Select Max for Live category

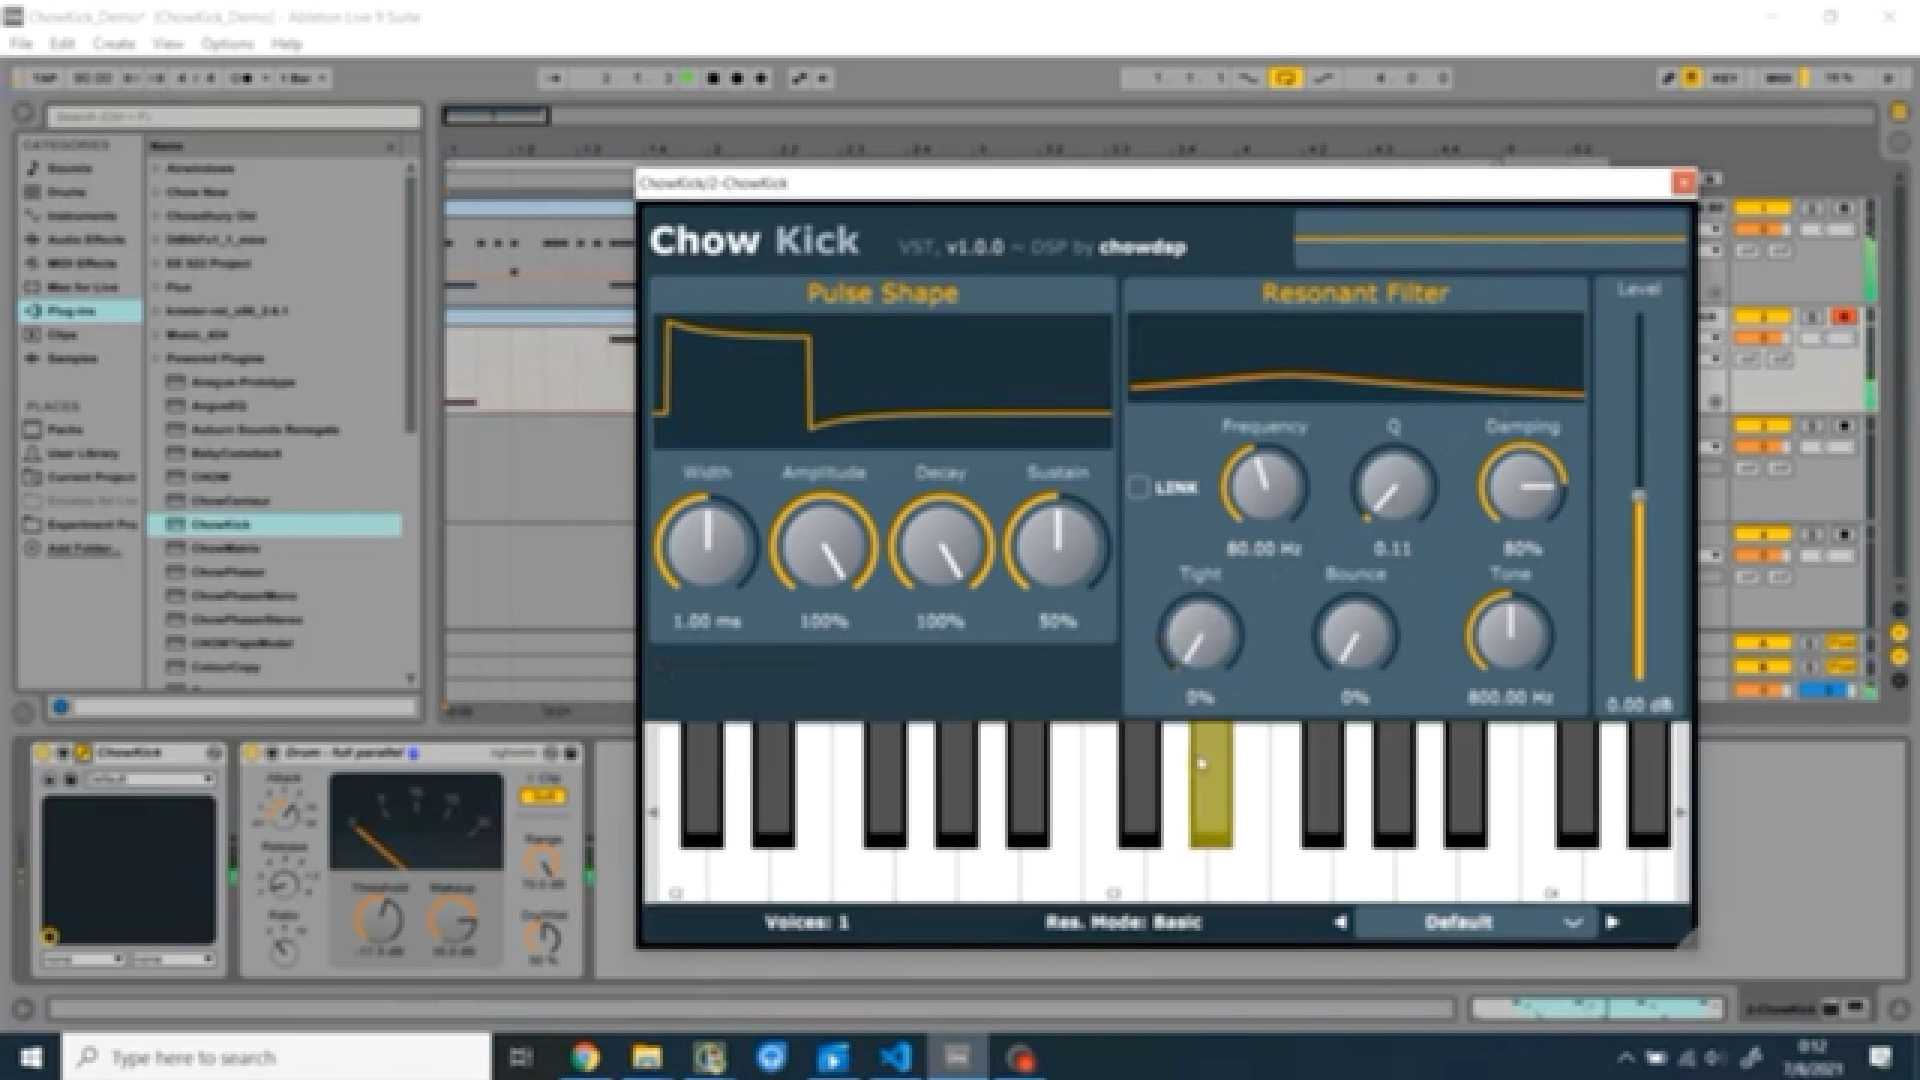tap(82, 288)
